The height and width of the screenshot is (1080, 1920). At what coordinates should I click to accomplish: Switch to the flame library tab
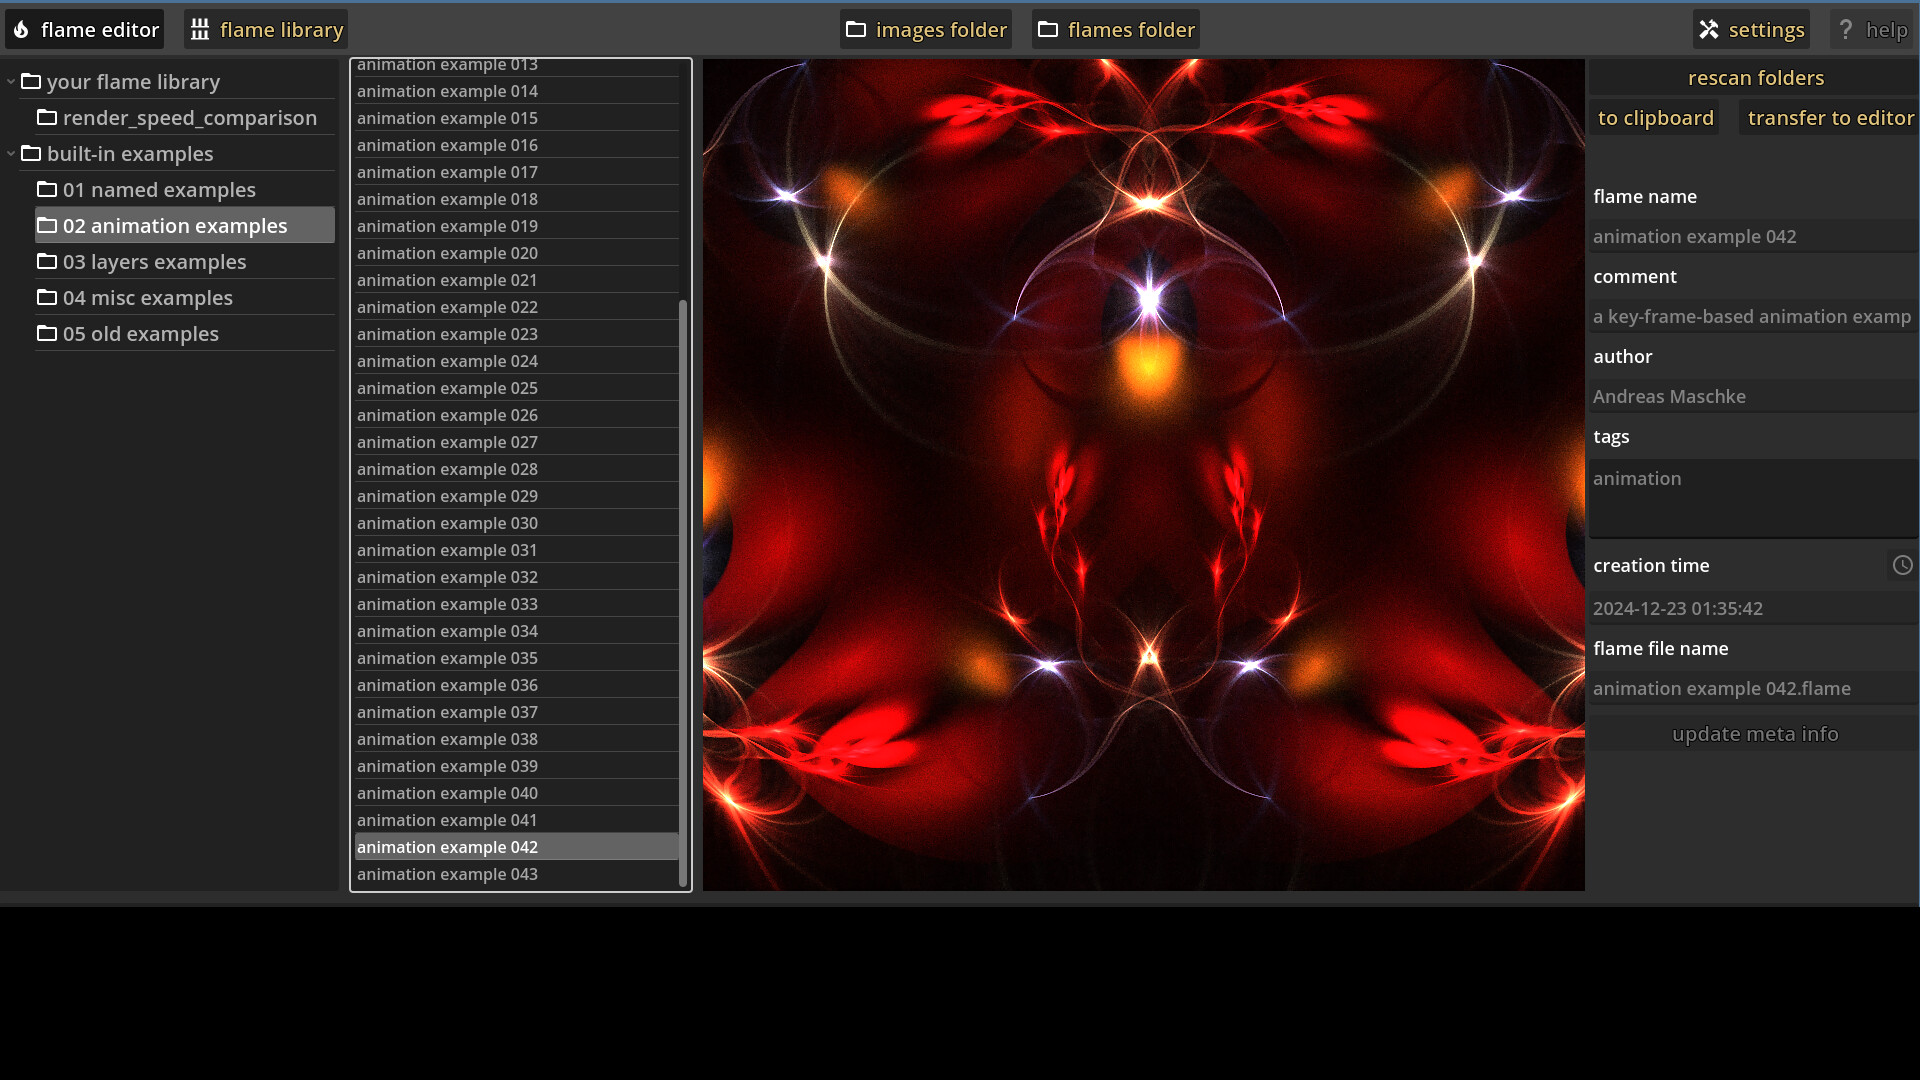(265, 29)
